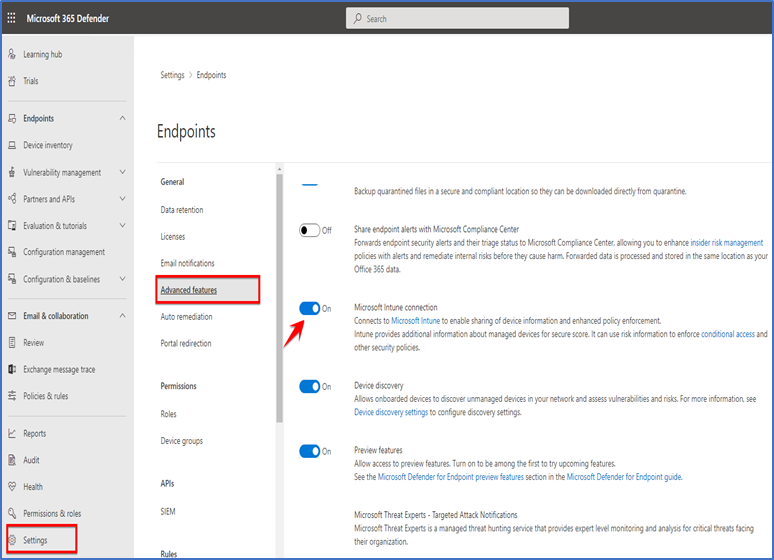Click the Partners and APIs icon

(12, 199)
